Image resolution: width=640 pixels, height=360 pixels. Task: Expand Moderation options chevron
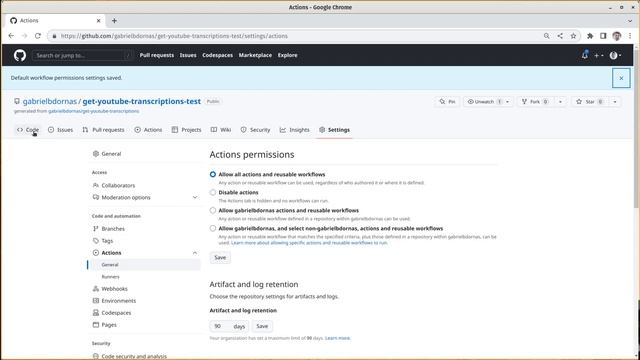click(x=195, y=198)
